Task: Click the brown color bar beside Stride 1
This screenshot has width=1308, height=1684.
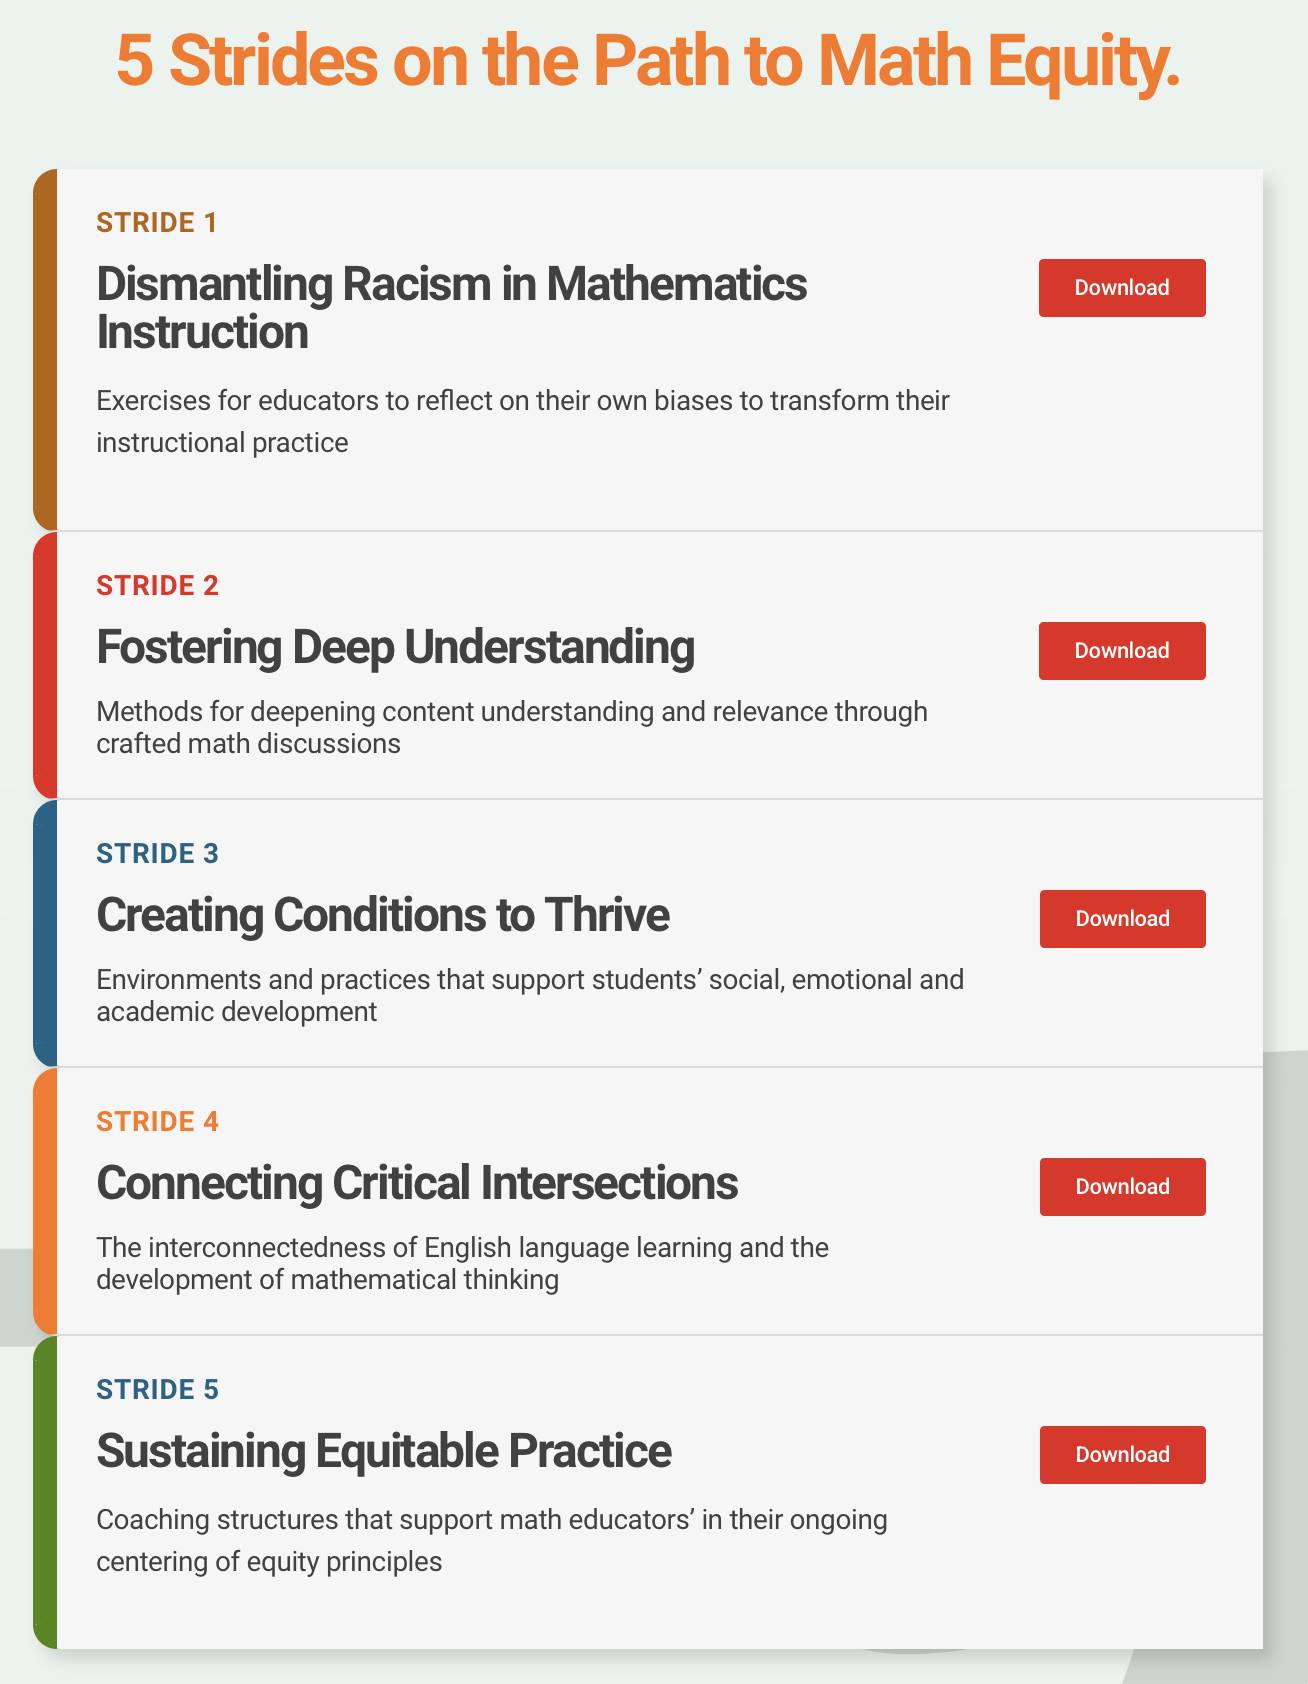Action: pos(45,350)
